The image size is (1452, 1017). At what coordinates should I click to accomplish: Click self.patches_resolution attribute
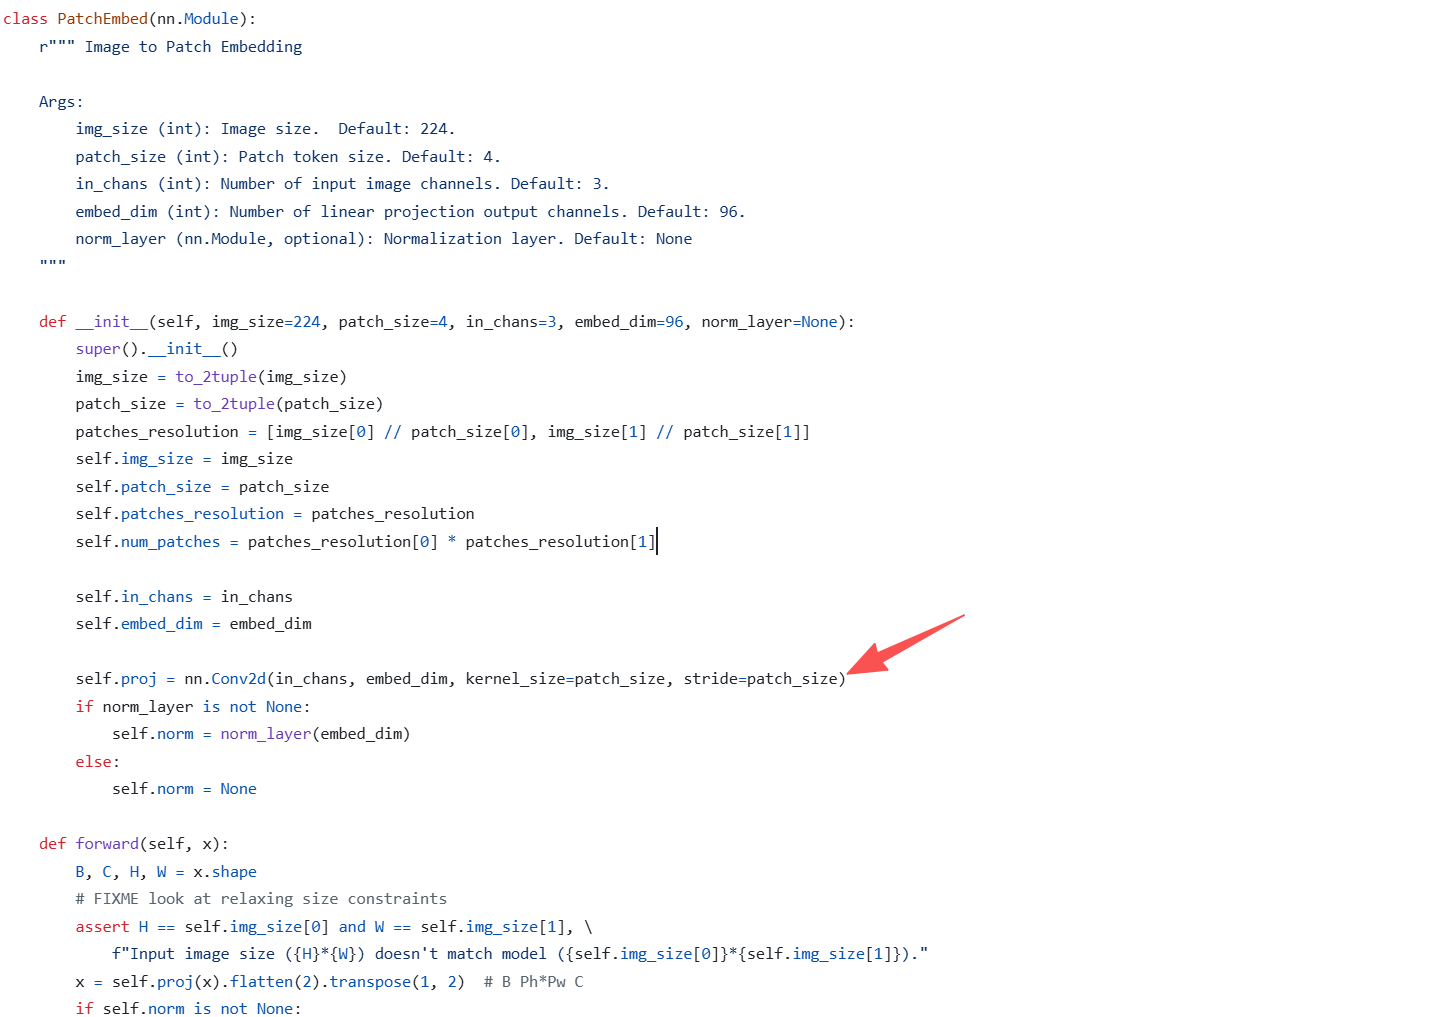180,514
